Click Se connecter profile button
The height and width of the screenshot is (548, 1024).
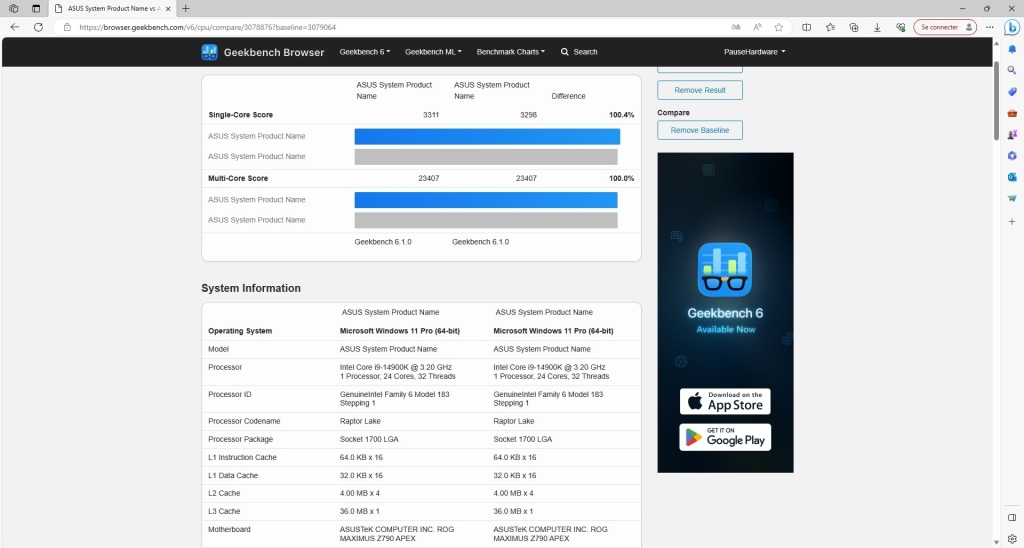[x=945, y=27]
